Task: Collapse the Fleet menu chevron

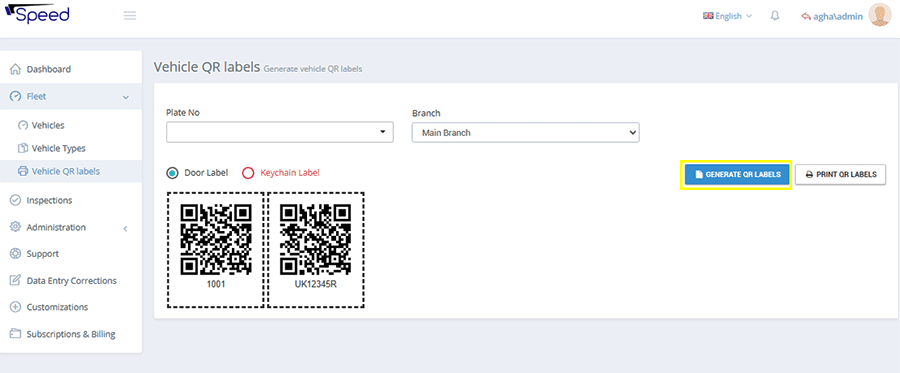Action: pyautogui.click(x=126, y=97)
